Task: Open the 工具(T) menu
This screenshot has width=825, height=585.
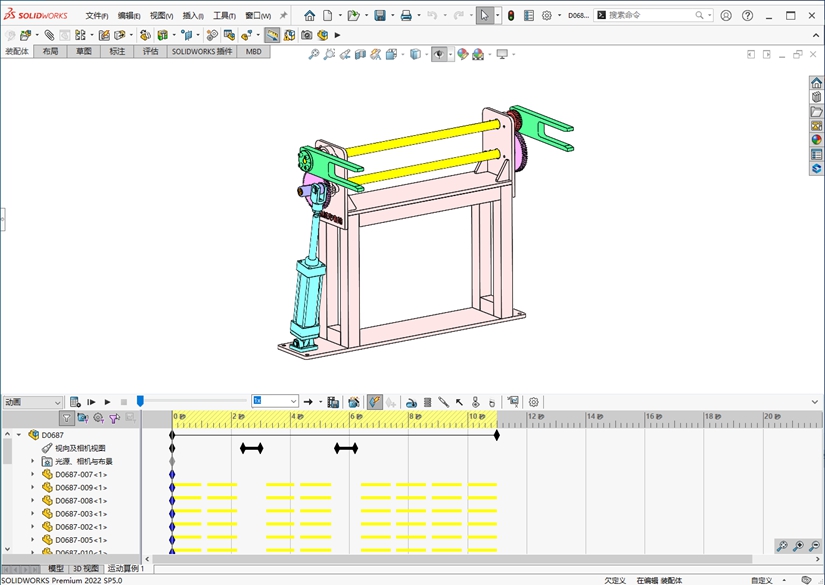Action: (224, 16)
